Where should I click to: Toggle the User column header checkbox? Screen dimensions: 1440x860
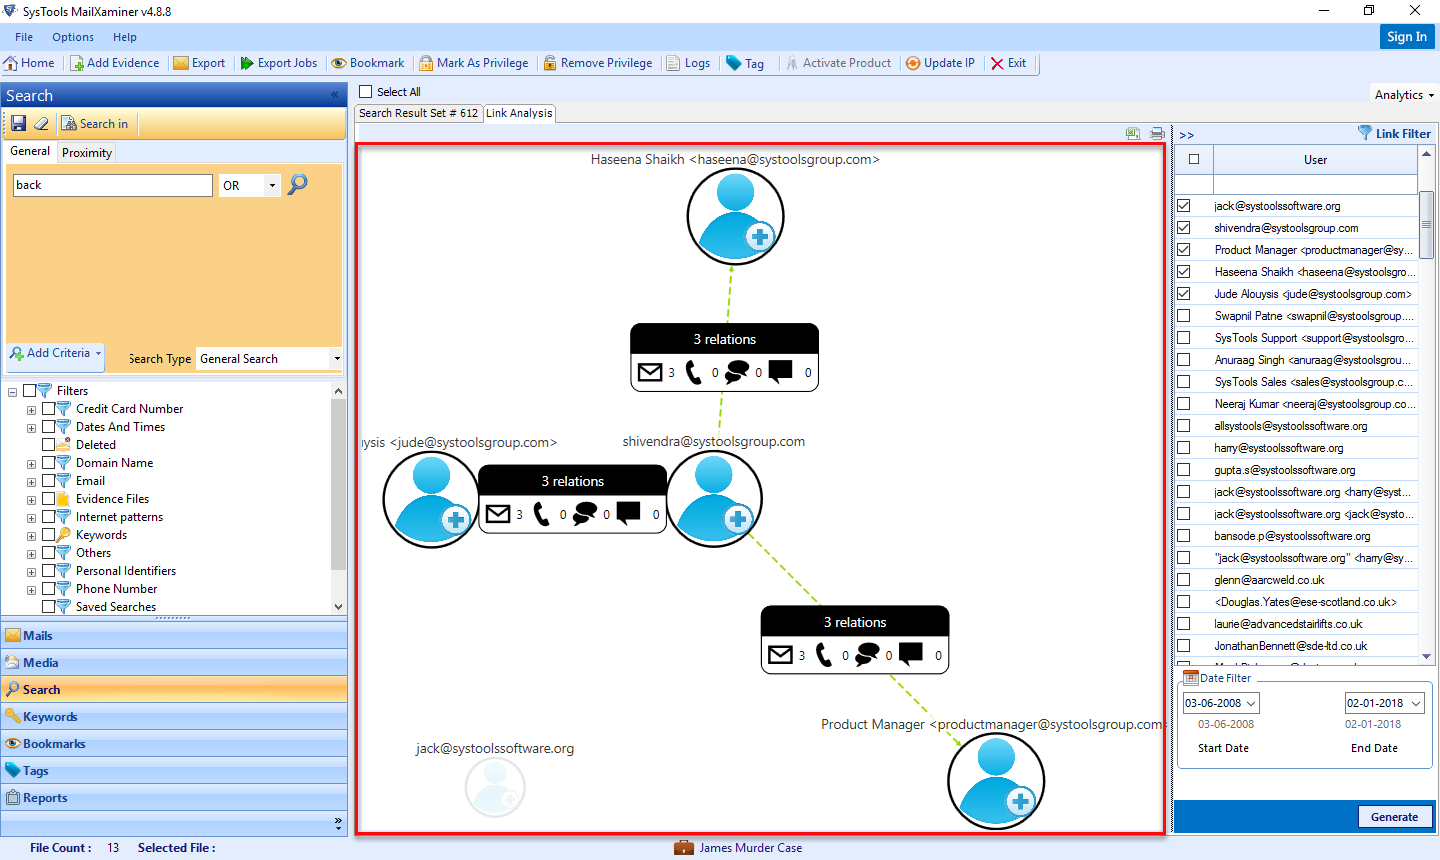pos(1194,159)
